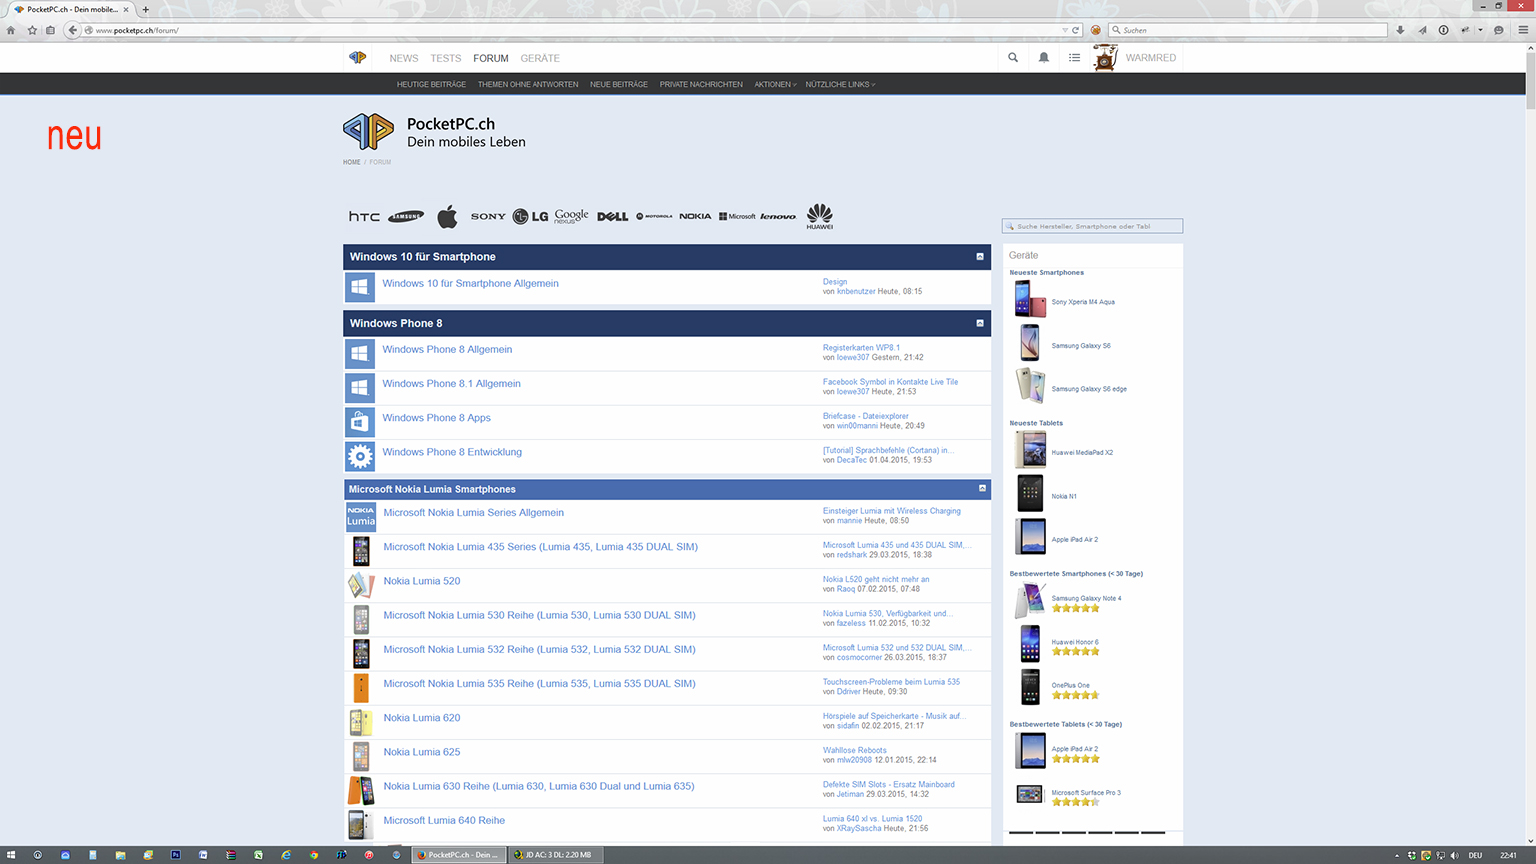Open the NÜTZLICHE LINKS dropdown menu
Screen dimensions: 1536x864
pos(840,85)
